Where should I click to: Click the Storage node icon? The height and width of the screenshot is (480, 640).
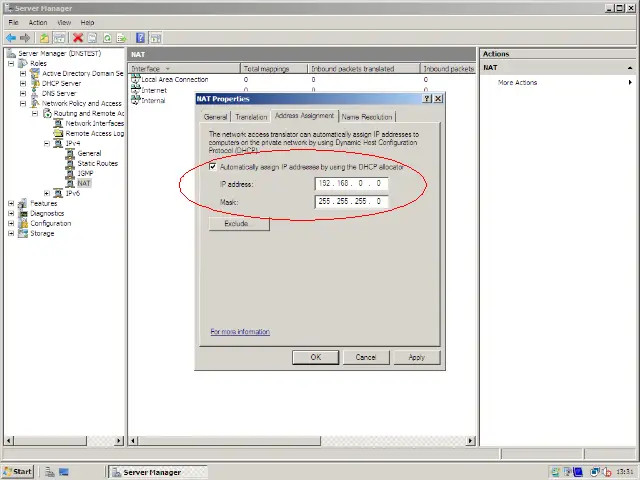pyautogui.click(x=23, y=233)
